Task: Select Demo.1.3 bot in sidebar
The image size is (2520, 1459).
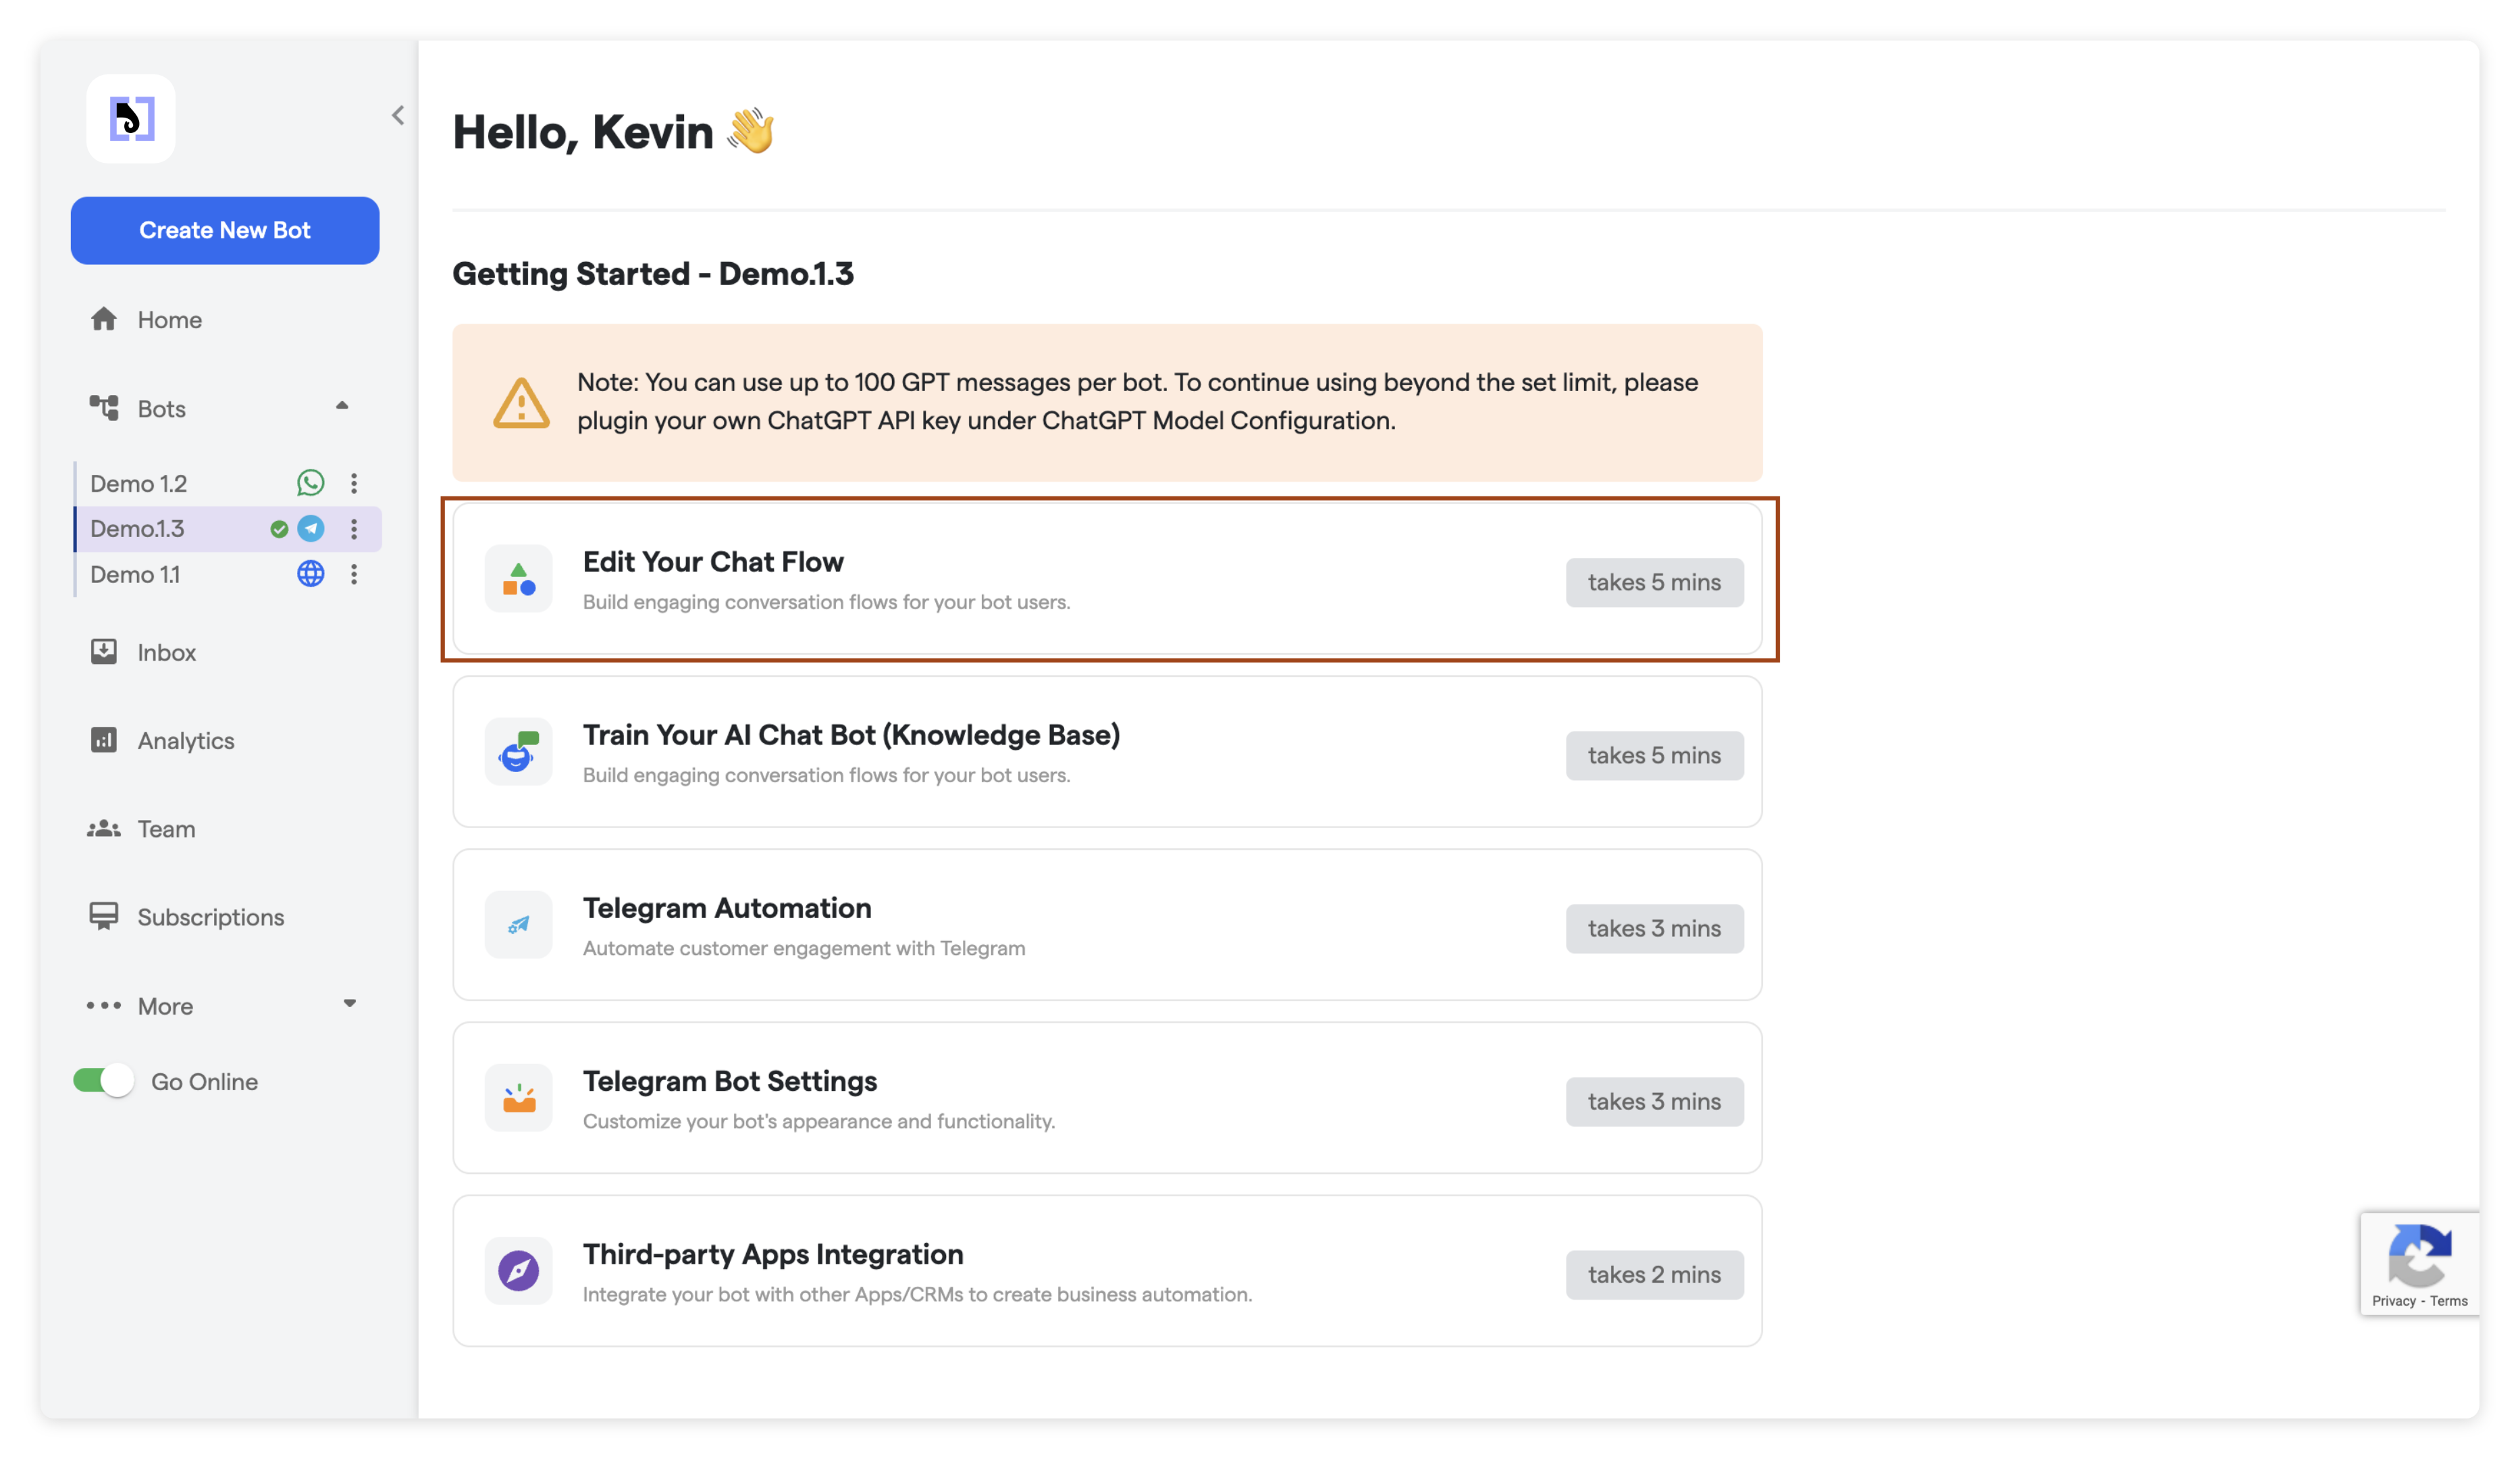Action: point(137,528)
